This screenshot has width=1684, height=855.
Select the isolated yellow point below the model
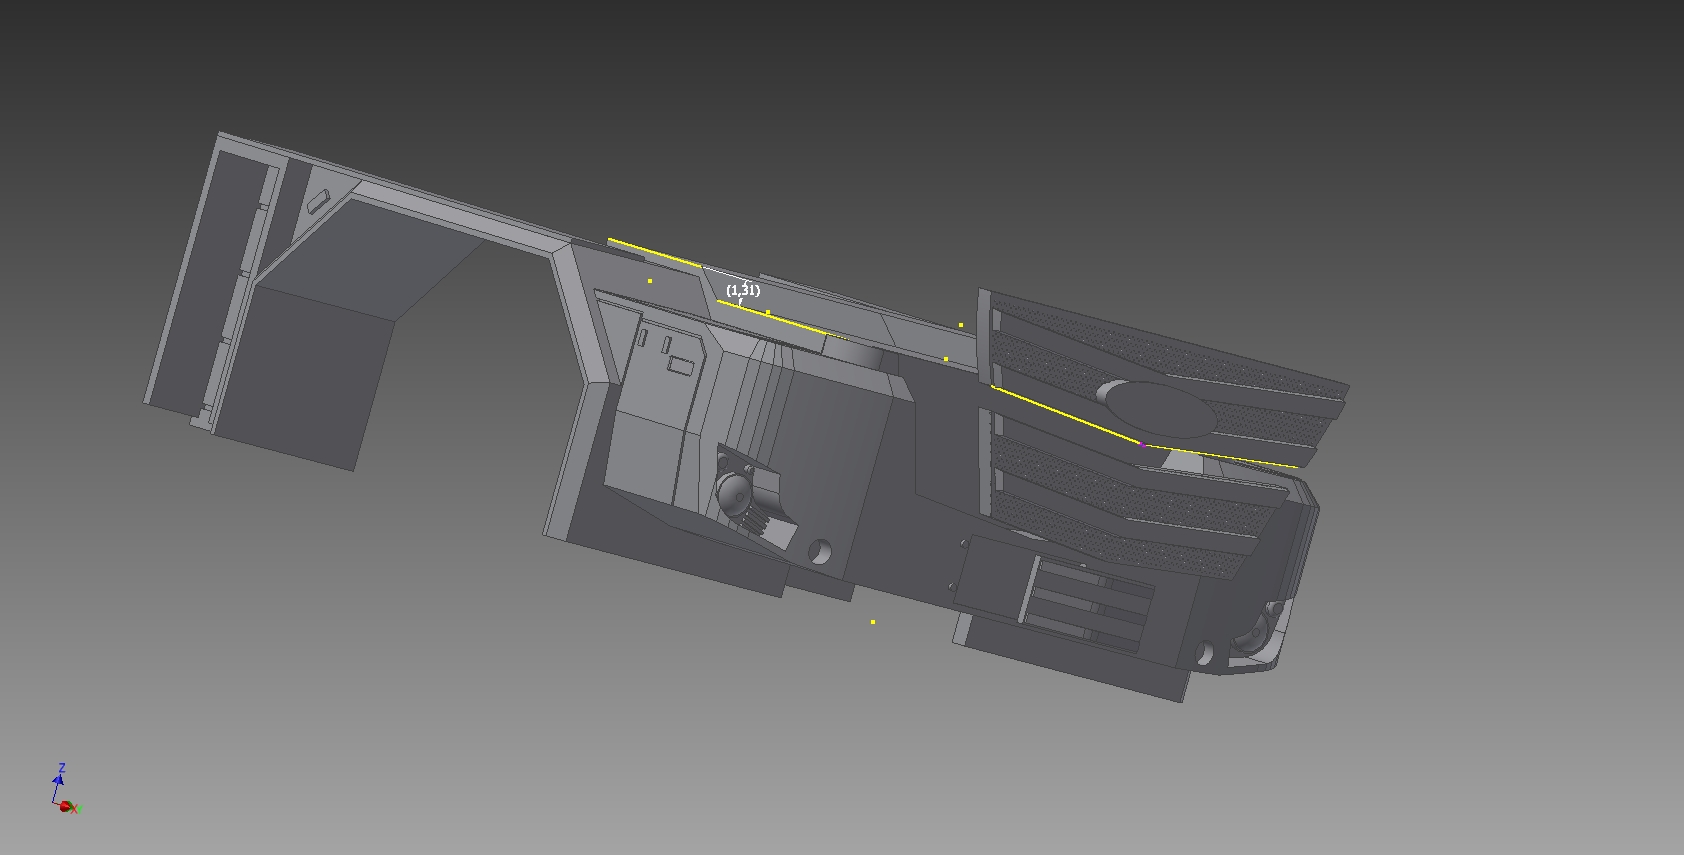click(x=873, y=622)
